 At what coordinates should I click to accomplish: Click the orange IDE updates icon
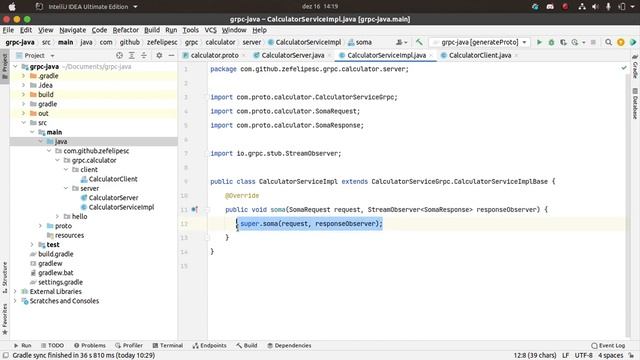620,42
